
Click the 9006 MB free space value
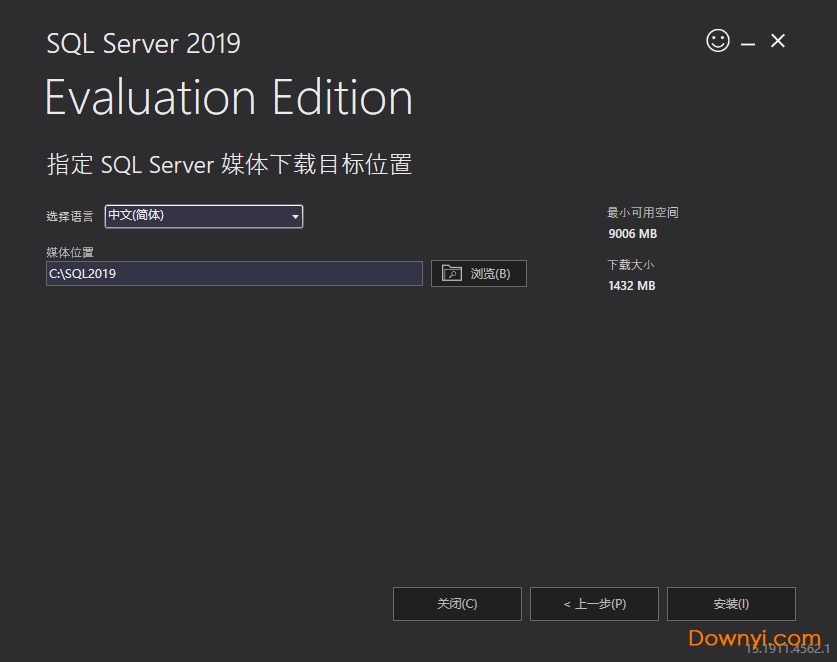[632, 234]
